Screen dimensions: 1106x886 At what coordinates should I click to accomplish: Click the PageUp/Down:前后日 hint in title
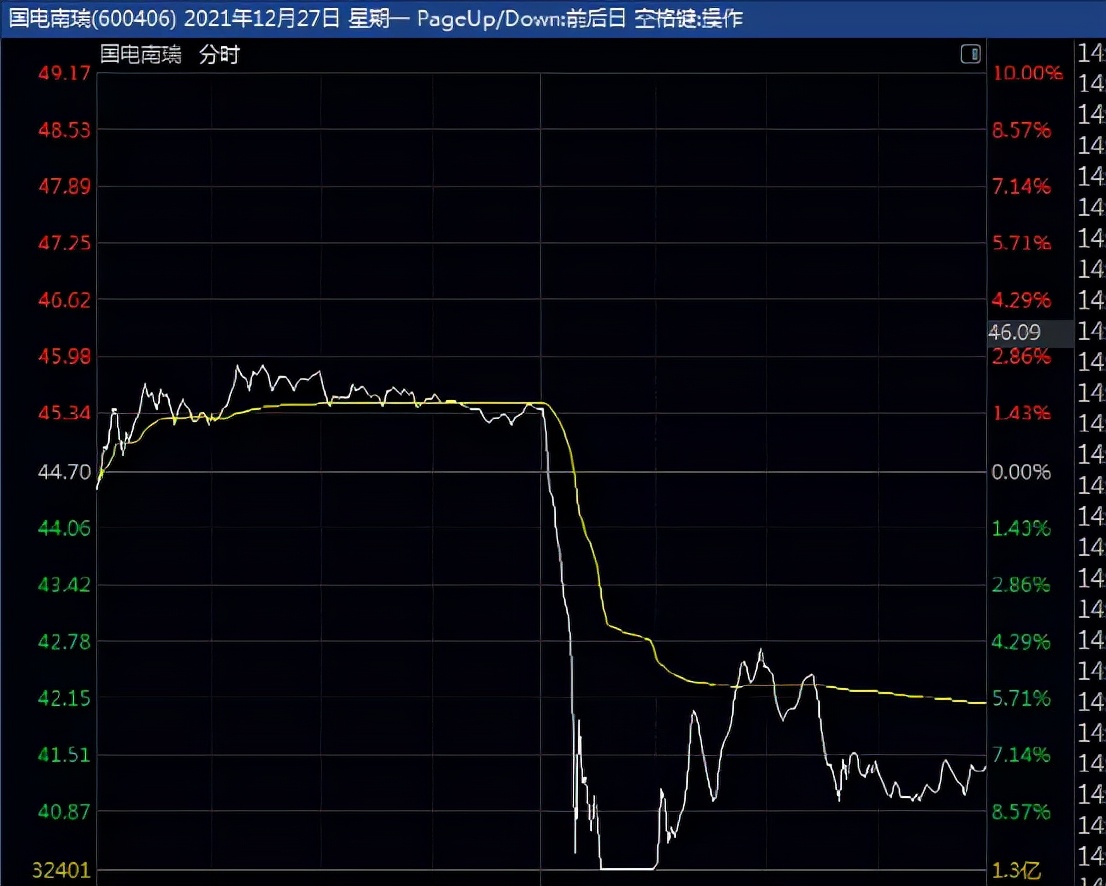(x=521, y=18)
